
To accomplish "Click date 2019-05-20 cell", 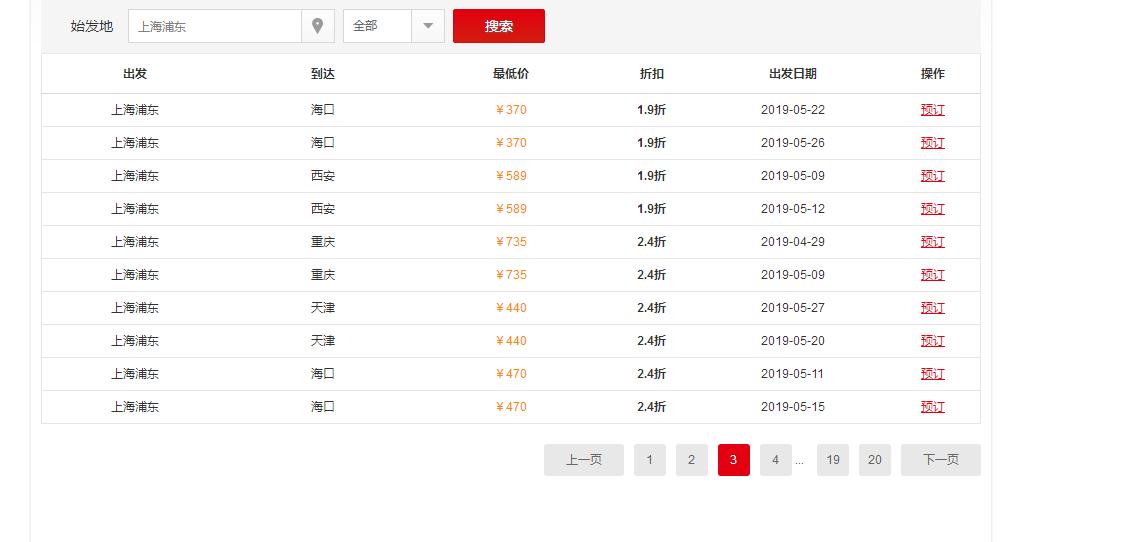I will 793,341.
